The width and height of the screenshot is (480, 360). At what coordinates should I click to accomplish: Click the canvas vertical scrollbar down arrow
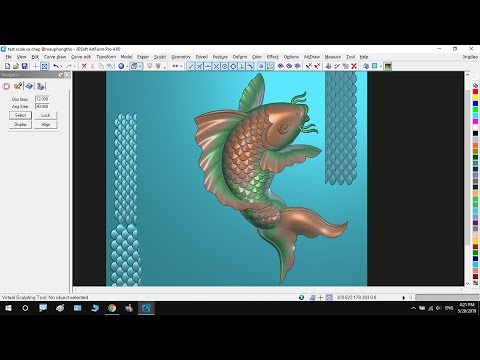tap(467, 284)
